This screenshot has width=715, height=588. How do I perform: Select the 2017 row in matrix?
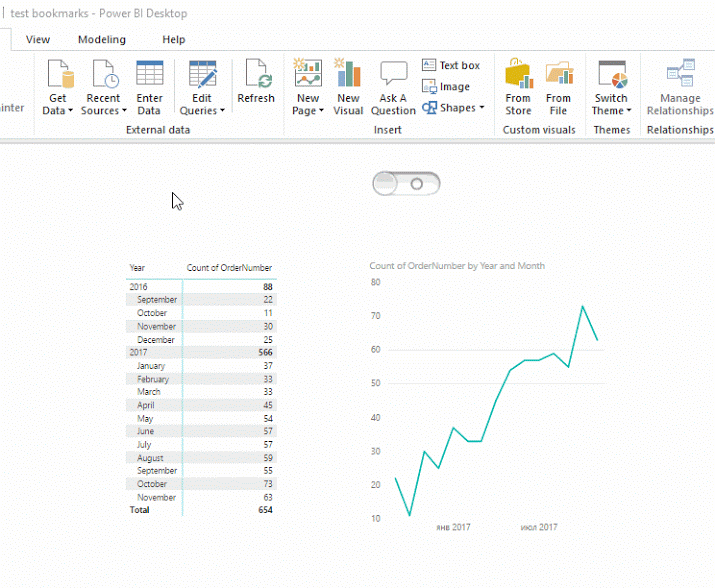point(201,353)
